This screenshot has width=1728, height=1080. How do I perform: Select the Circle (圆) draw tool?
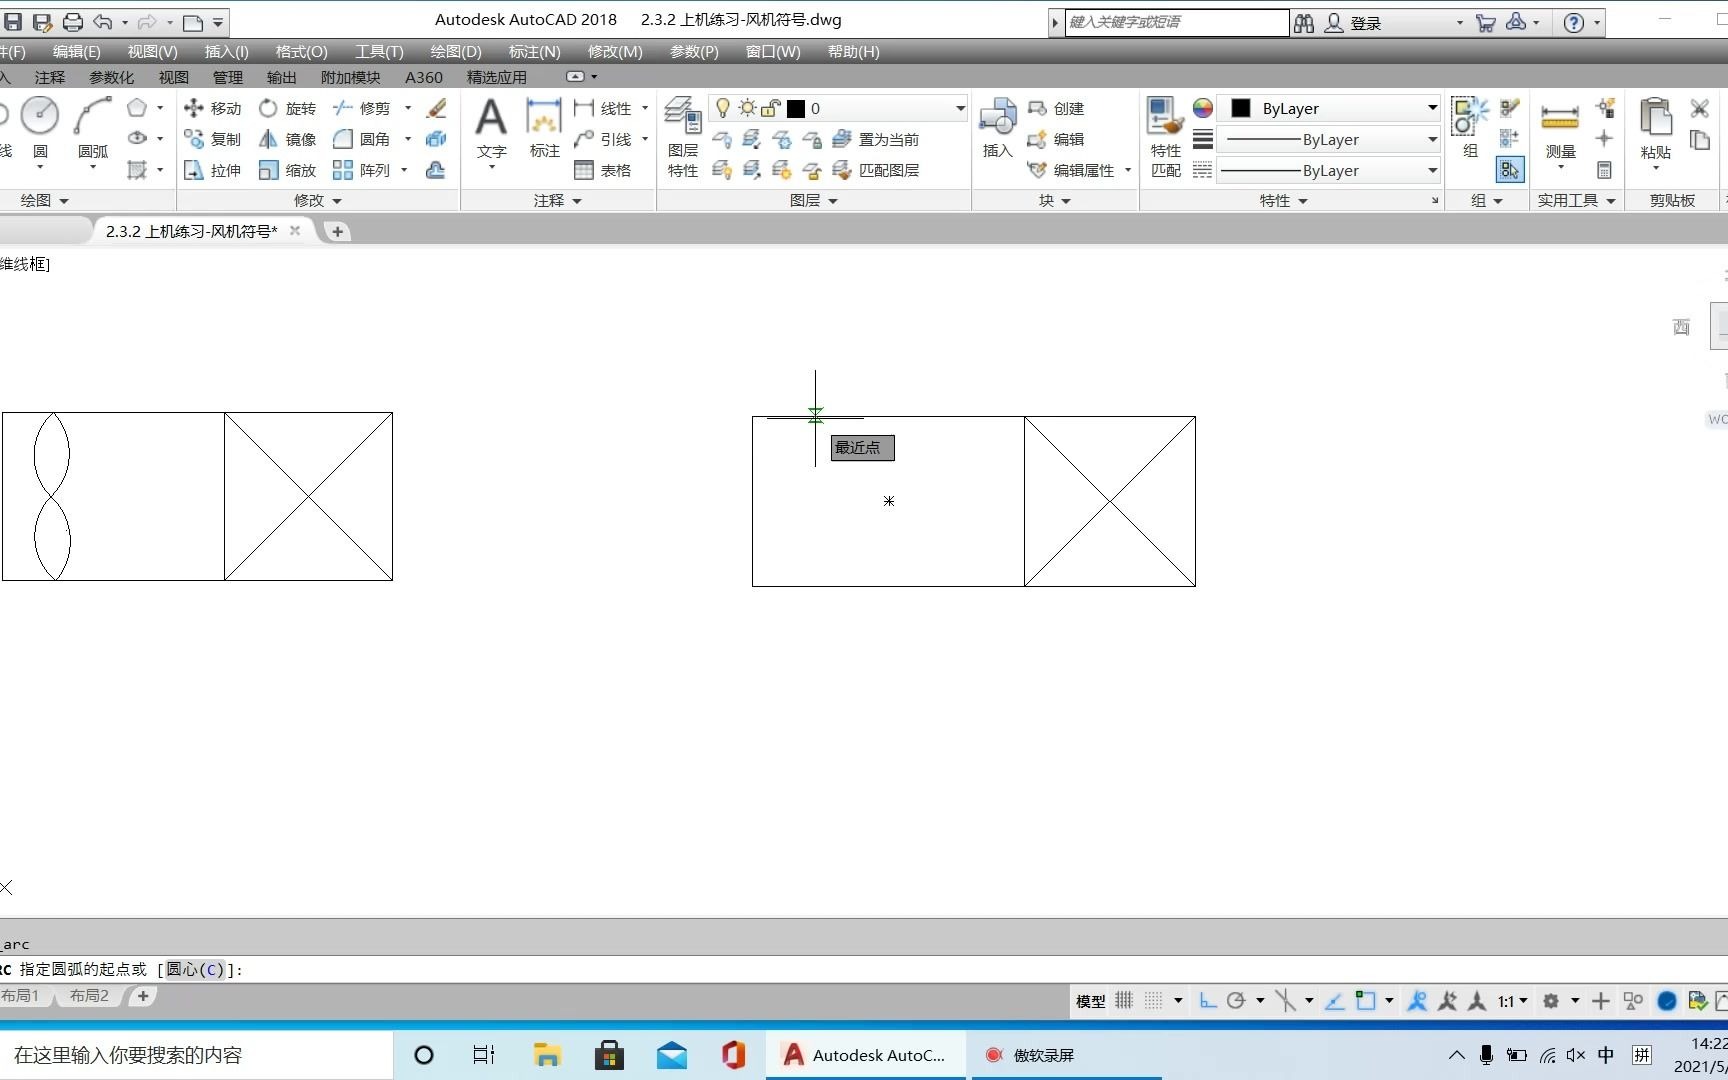point(40,128)
